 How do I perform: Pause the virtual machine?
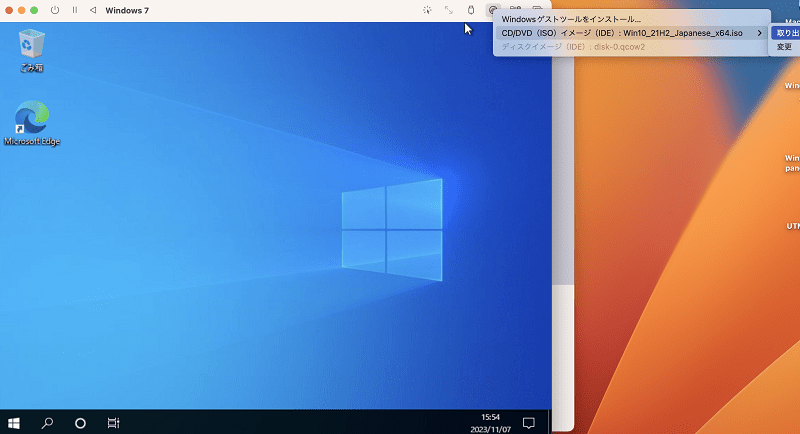click(74, 10)
